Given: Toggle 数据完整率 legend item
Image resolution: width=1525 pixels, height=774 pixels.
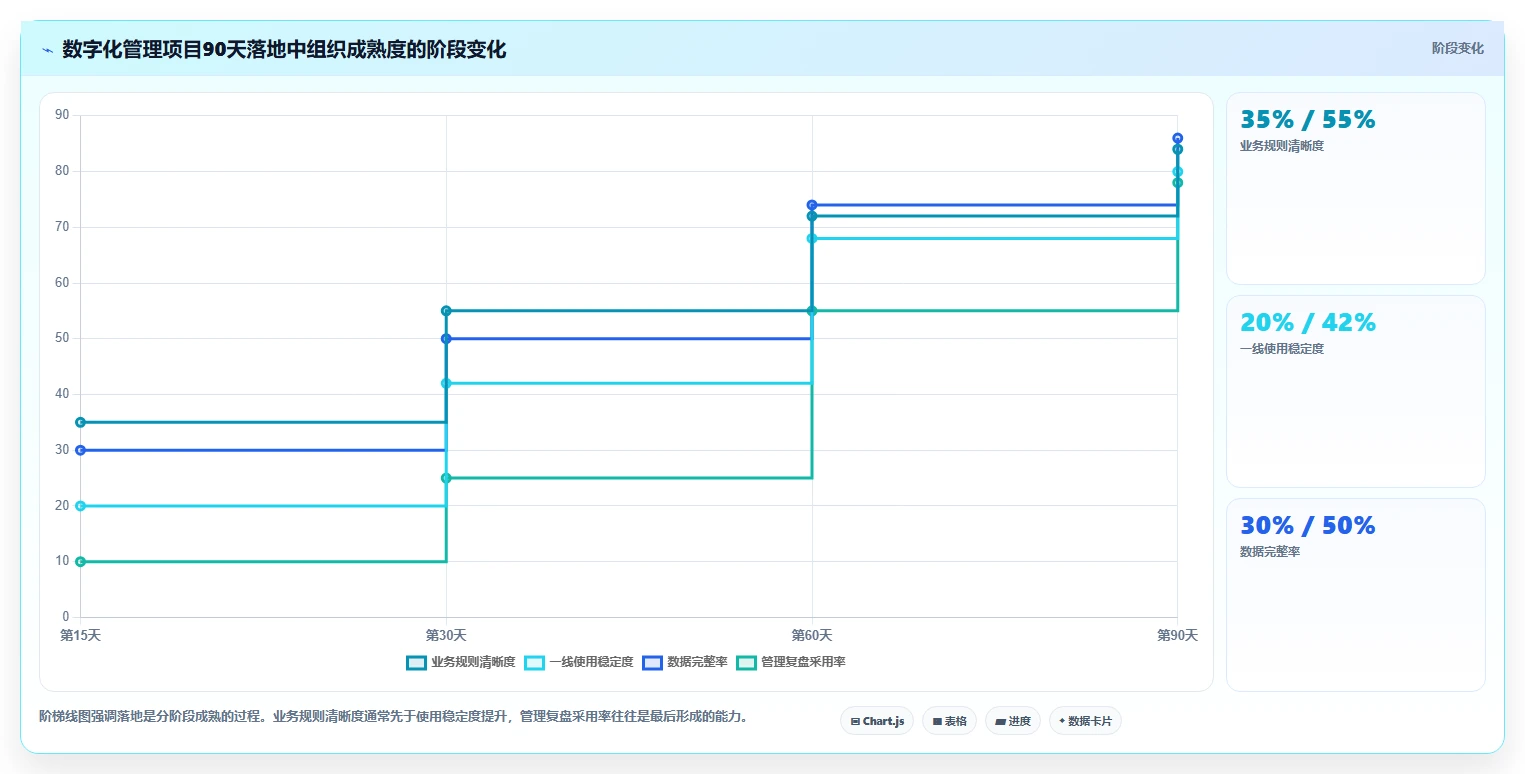Looking at the screenshot, I should (x=685, y=662).
